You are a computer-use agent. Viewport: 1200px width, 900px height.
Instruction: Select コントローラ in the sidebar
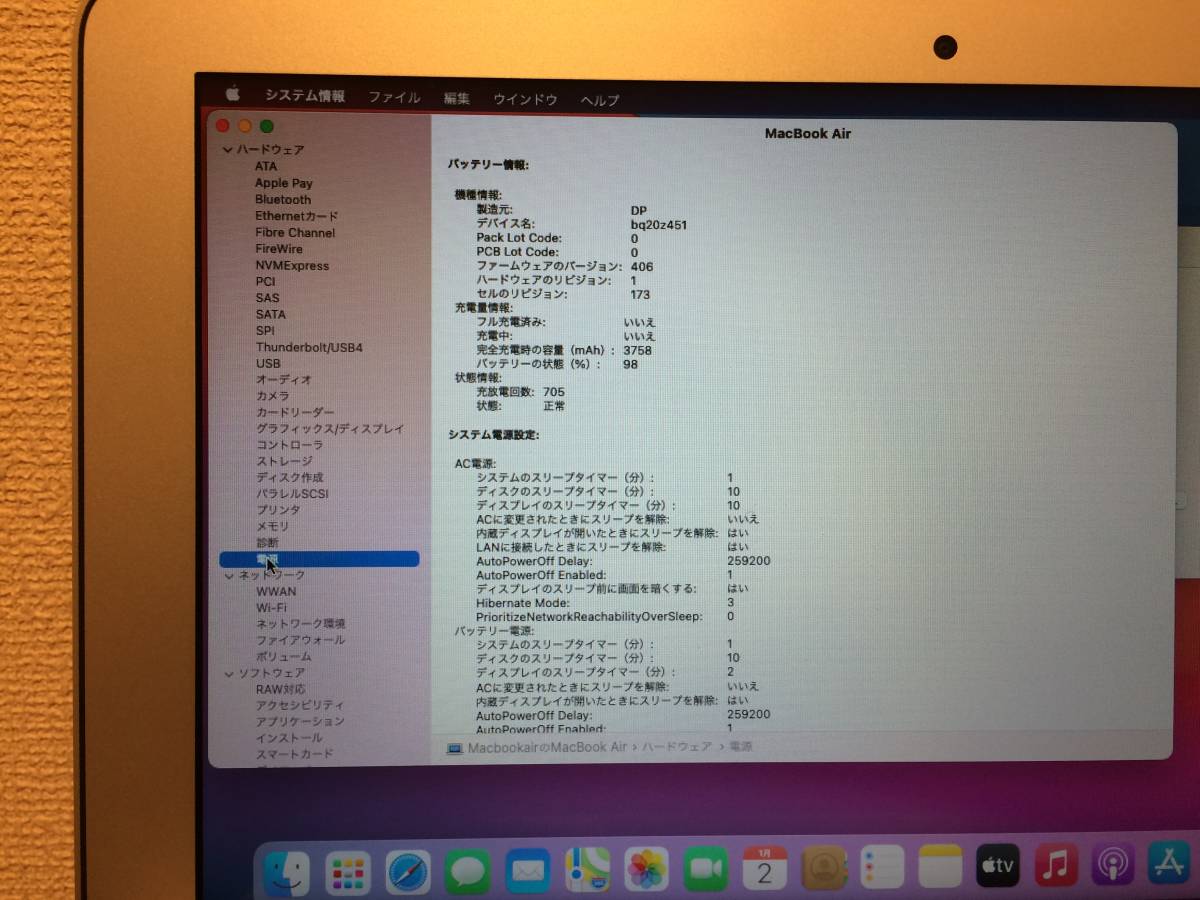(289, 445)
